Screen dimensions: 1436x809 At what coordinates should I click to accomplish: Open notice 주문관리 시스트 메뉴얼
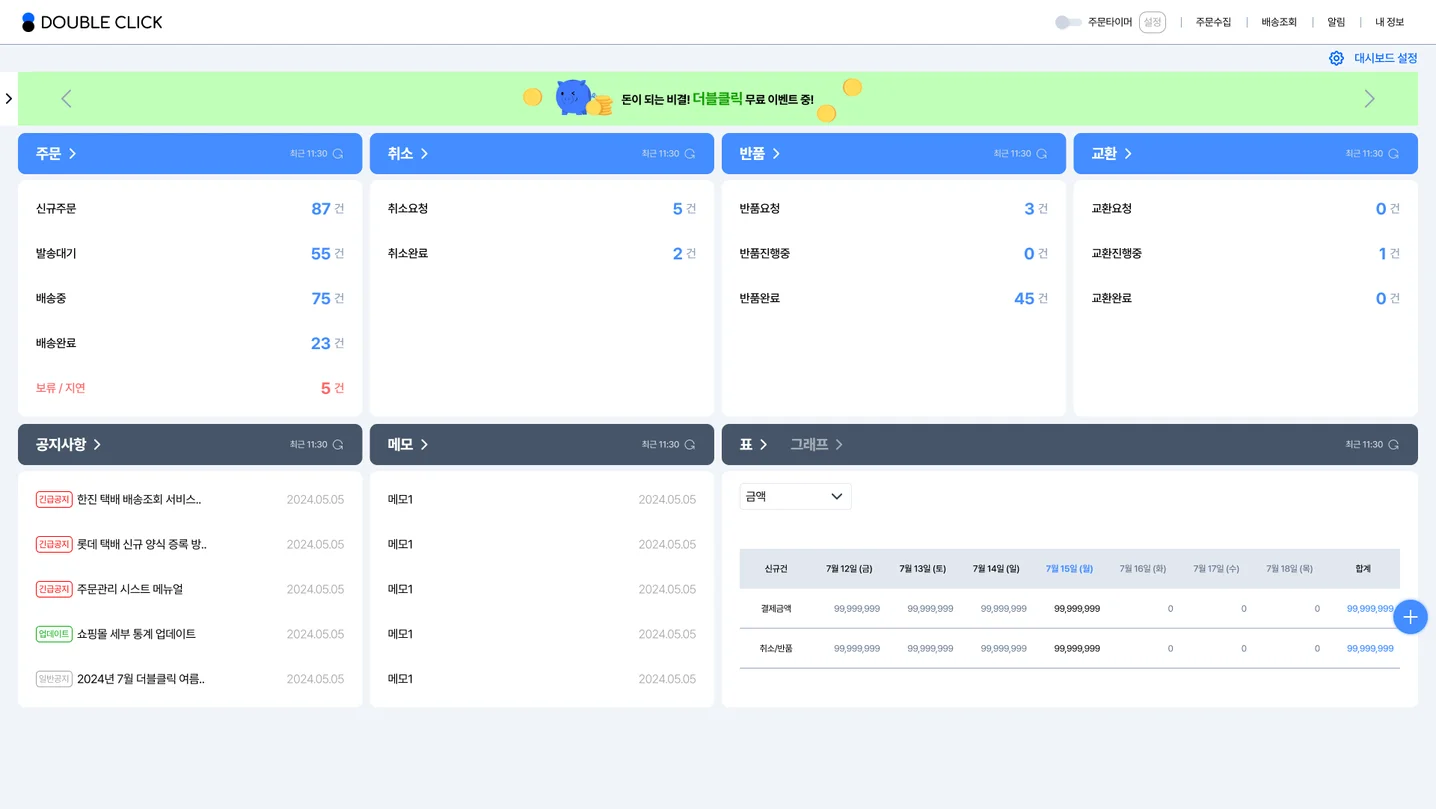point(130,590)
